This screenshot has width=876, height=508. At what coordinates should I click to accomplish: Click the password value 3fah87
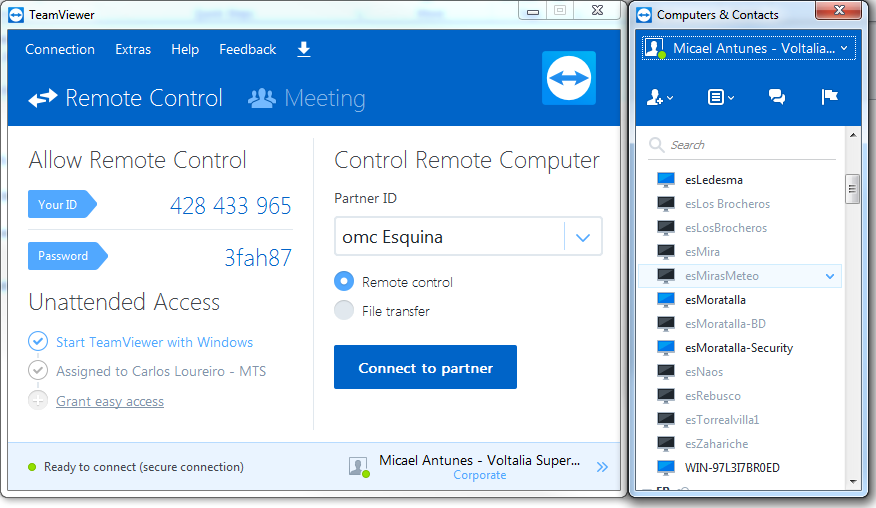click(x=258, y=258)
